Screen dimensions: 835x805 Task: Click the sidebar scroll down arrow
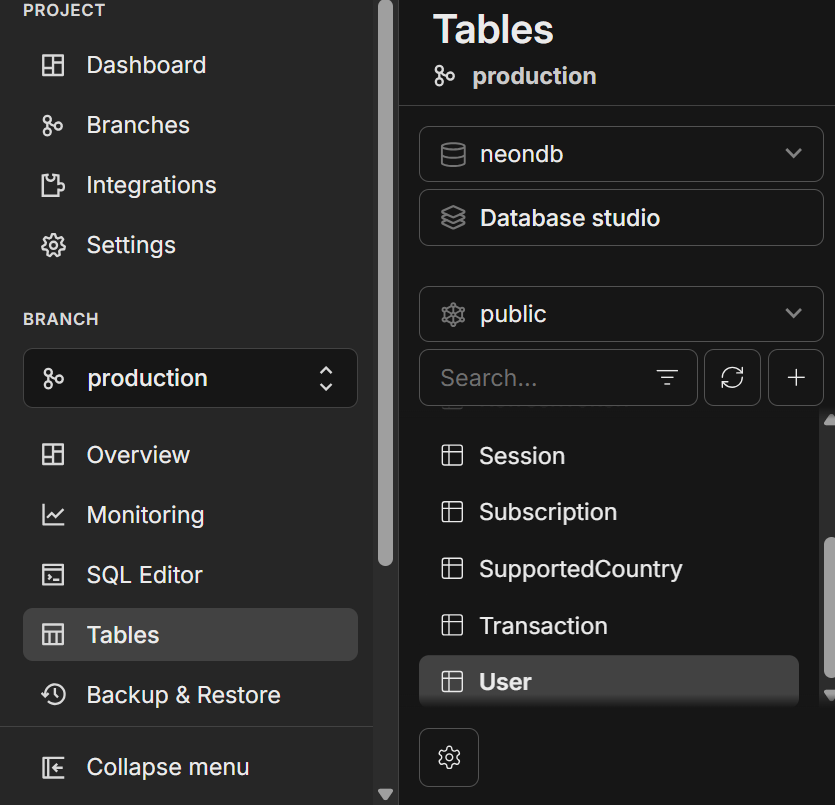386,794
